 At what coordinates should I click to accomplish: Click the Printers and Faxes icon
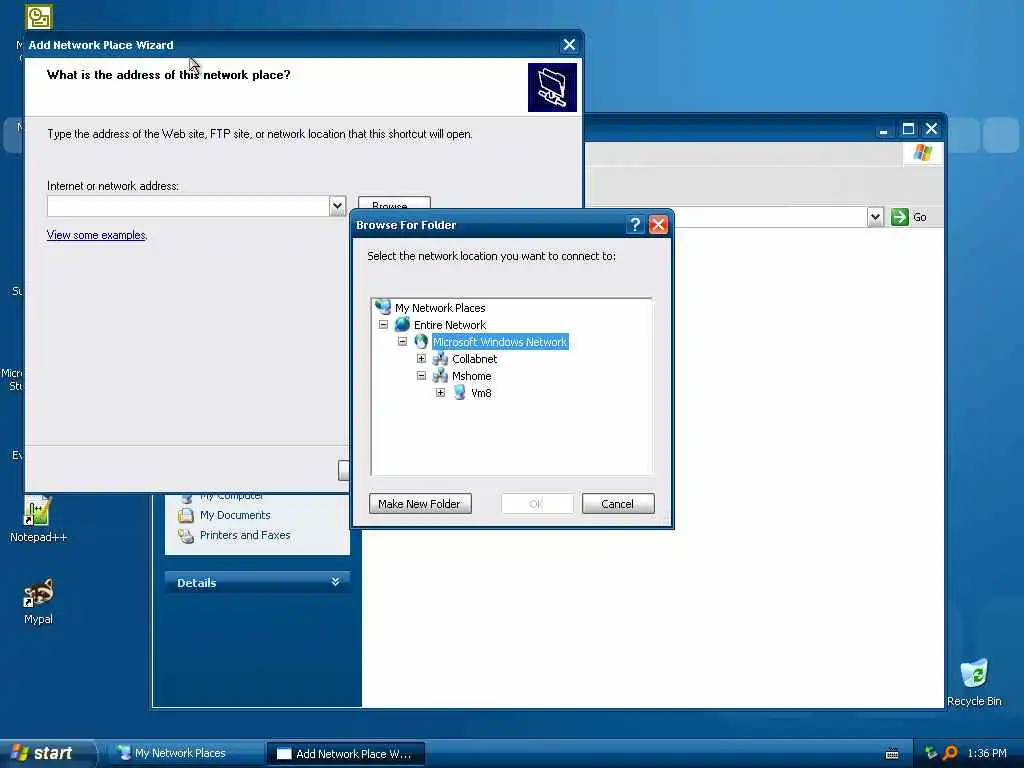point(186,535)
